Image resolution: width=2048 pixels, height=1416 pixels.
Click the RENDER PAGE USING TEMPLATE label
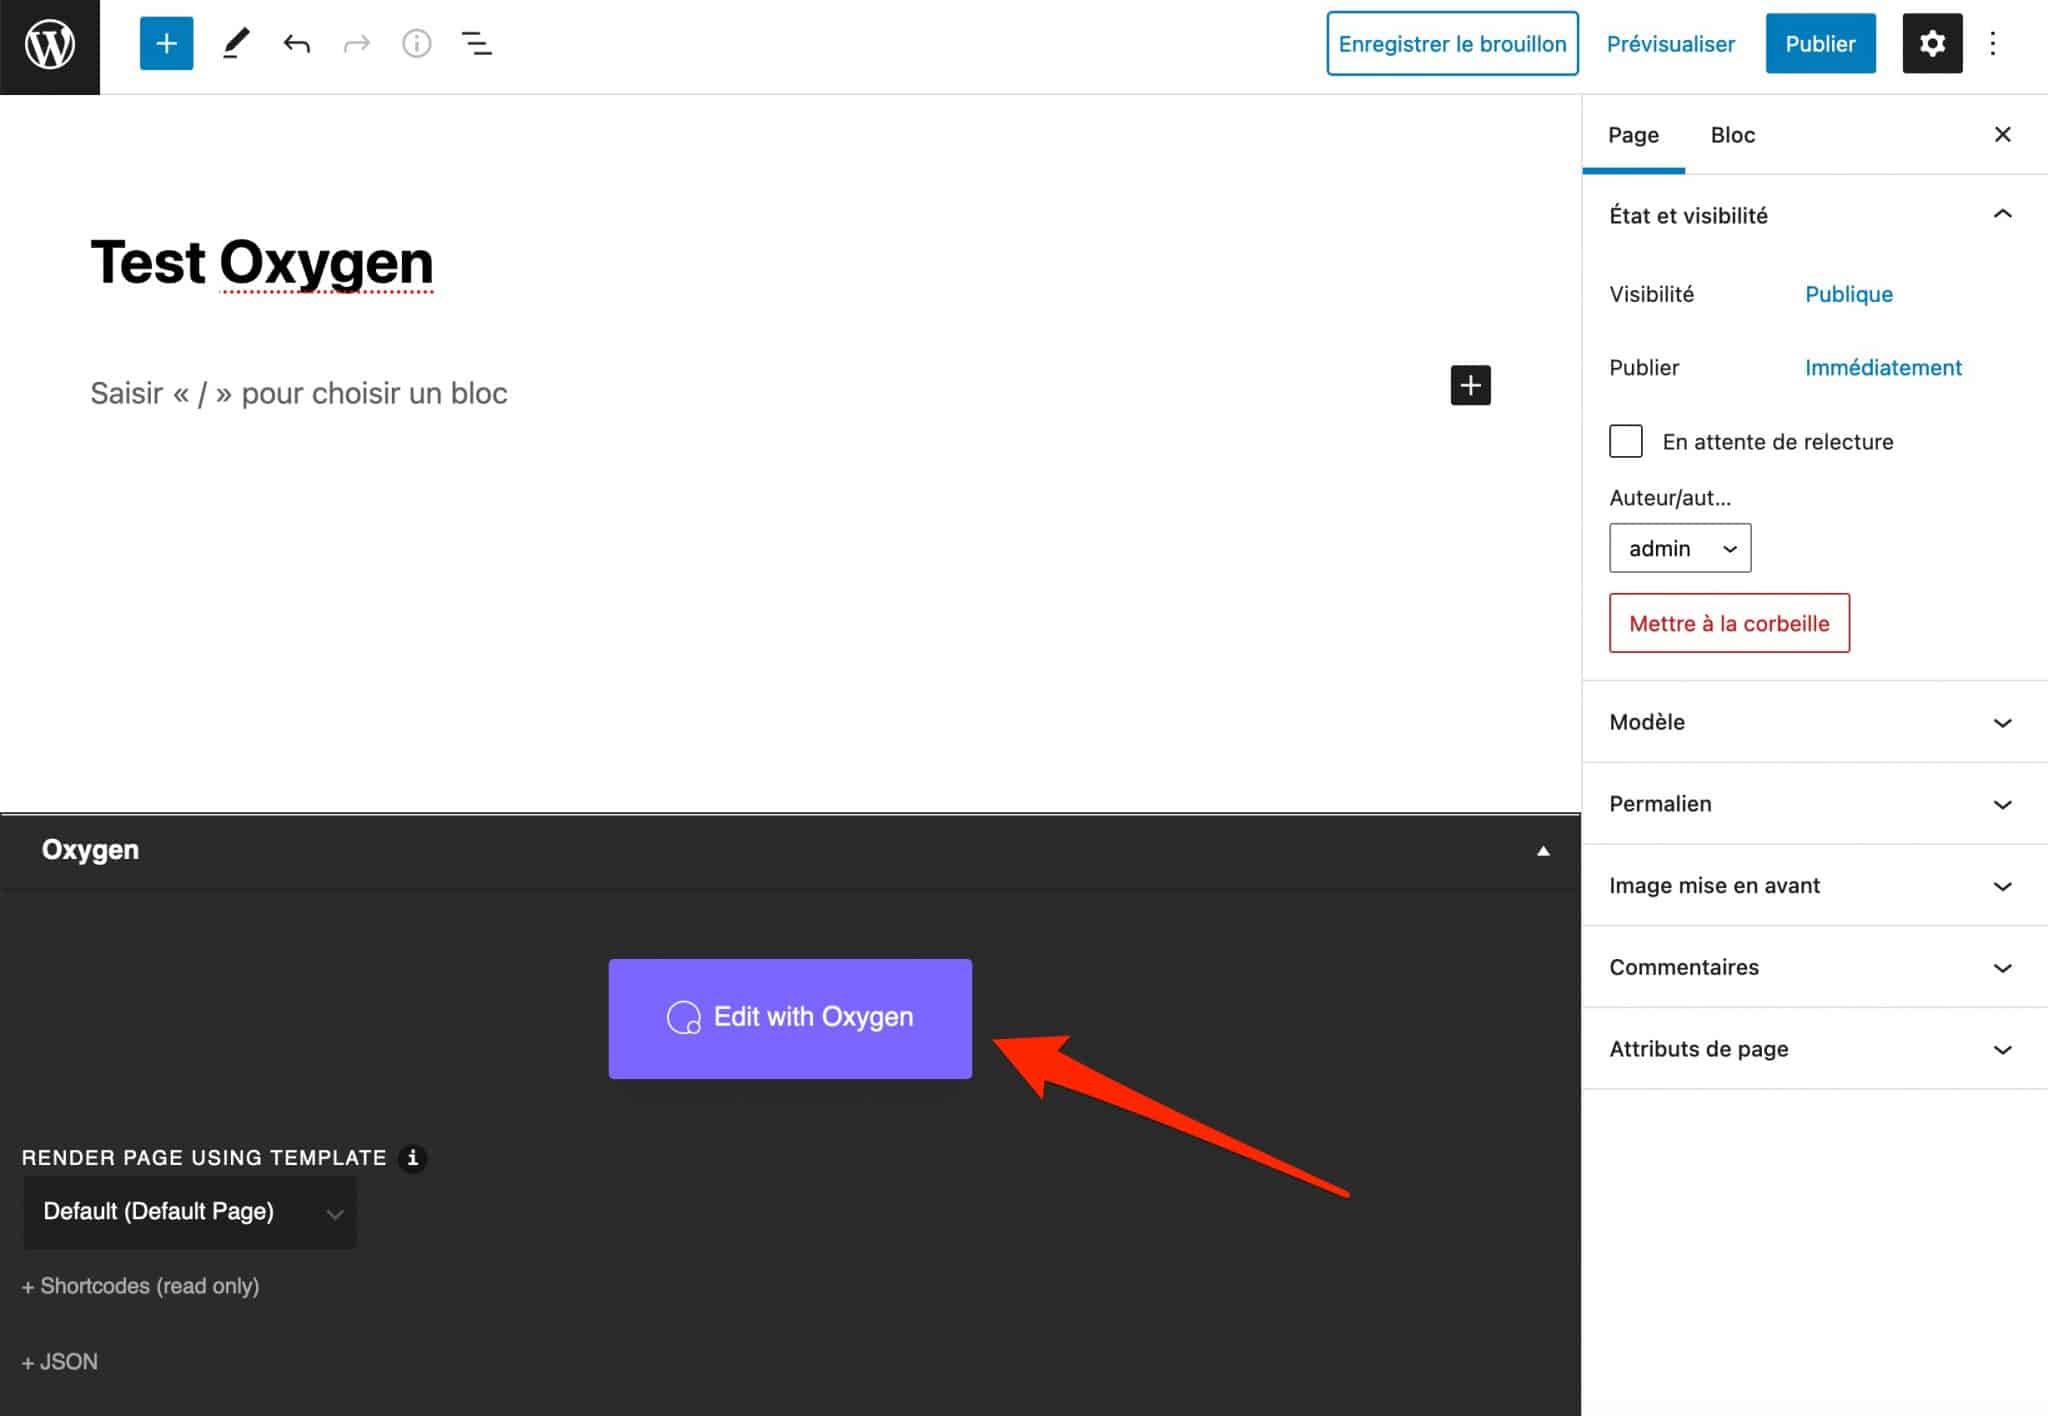[204, 1158]
